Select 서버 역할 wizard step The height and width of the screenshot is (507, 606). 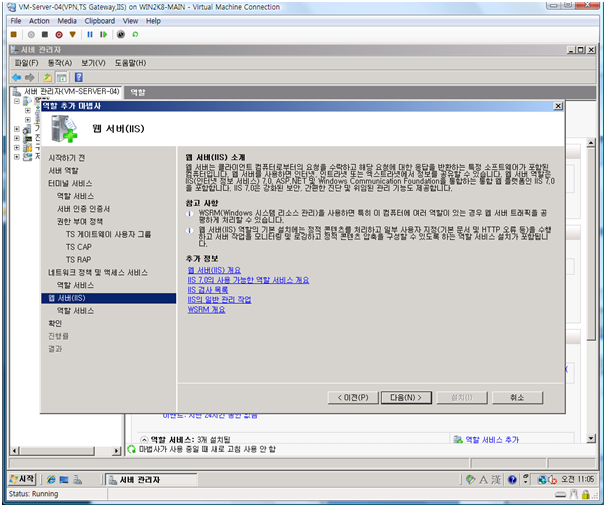63,170
